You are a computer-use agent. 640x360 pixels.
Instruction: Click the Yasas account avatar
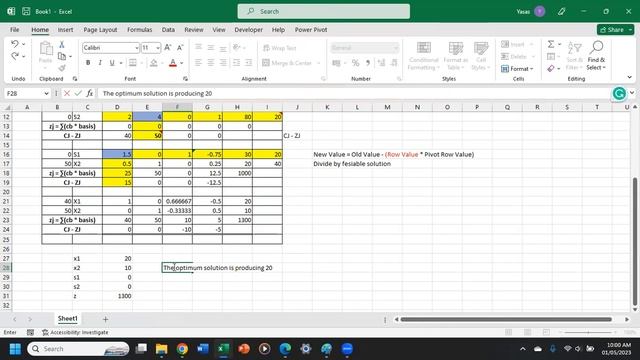540,11
